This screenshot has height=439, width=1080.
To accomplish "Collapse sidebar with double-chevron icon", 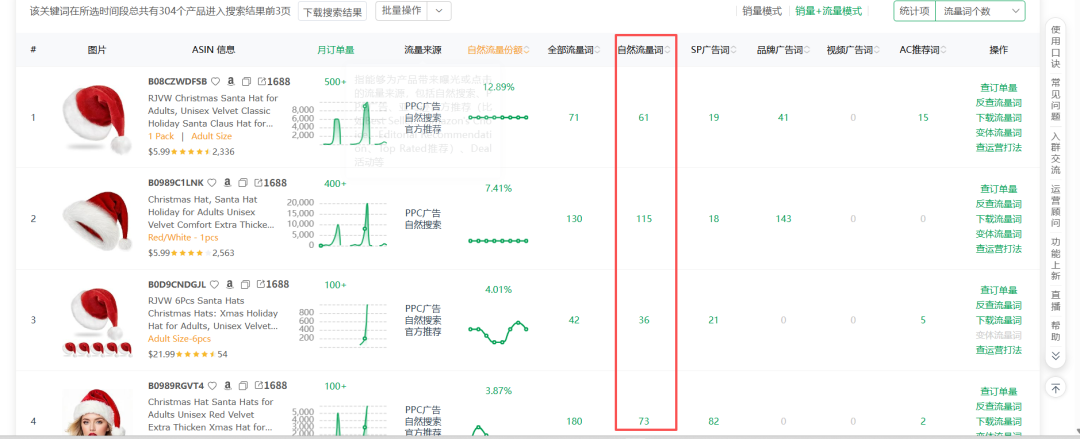I will pos(1055,356).
